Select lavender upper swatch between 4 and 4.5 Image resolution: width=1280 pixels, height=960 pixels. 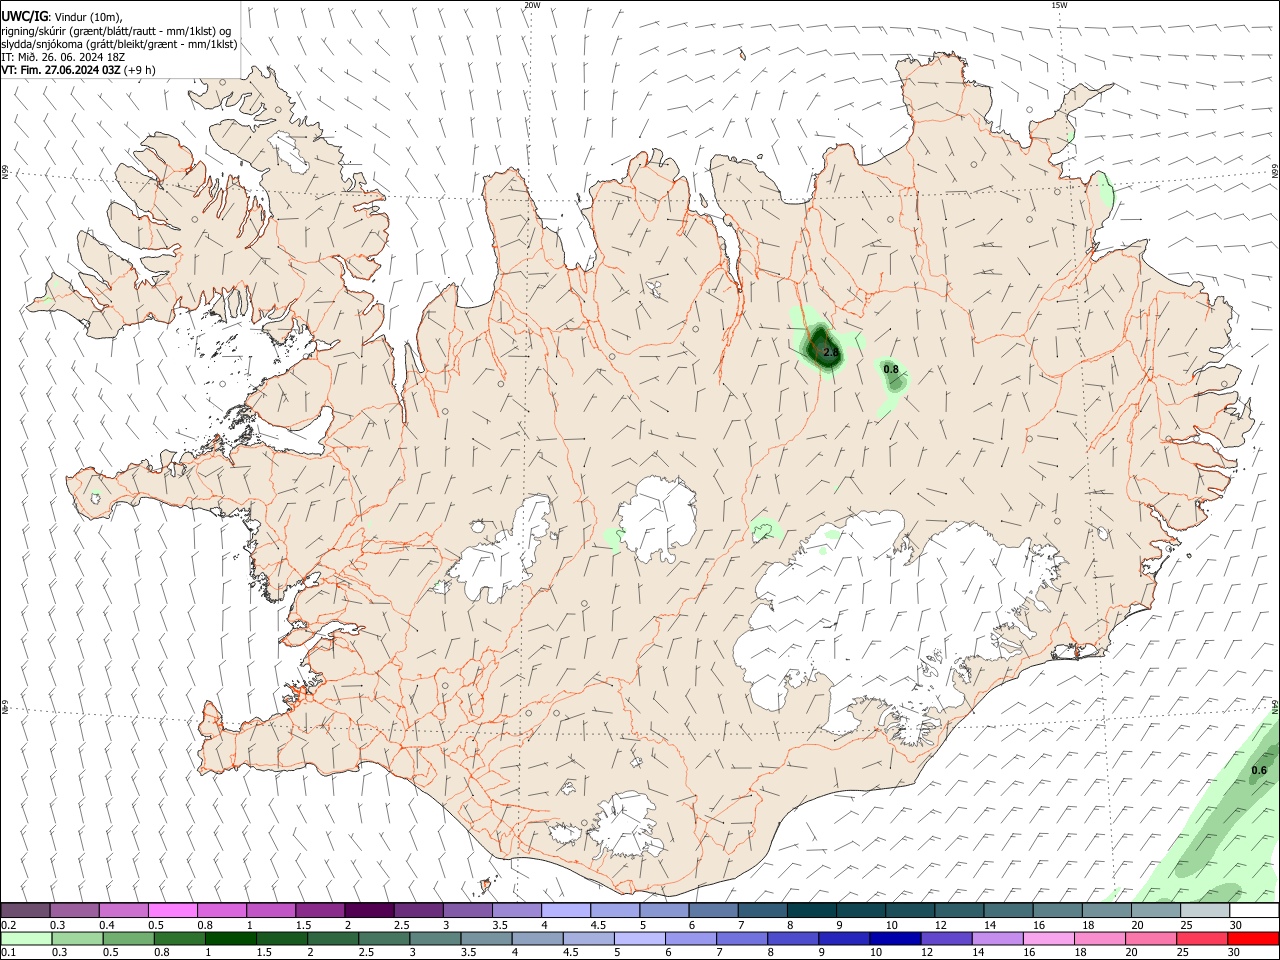566,910
